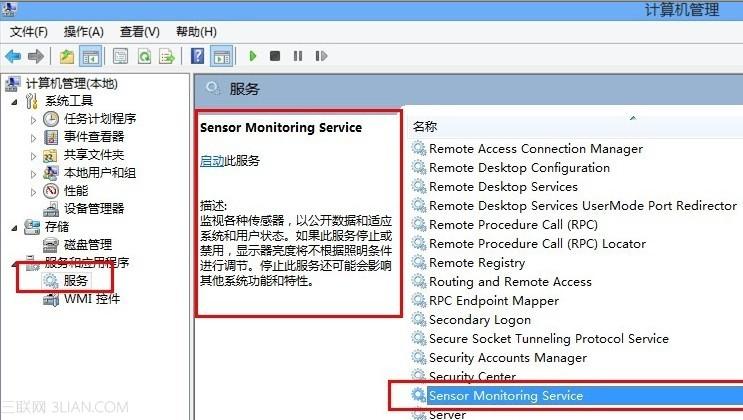This screenshot has height=420, width=743.
Task: Click the Back arrow toolbar icon
Action: (13, 56)
